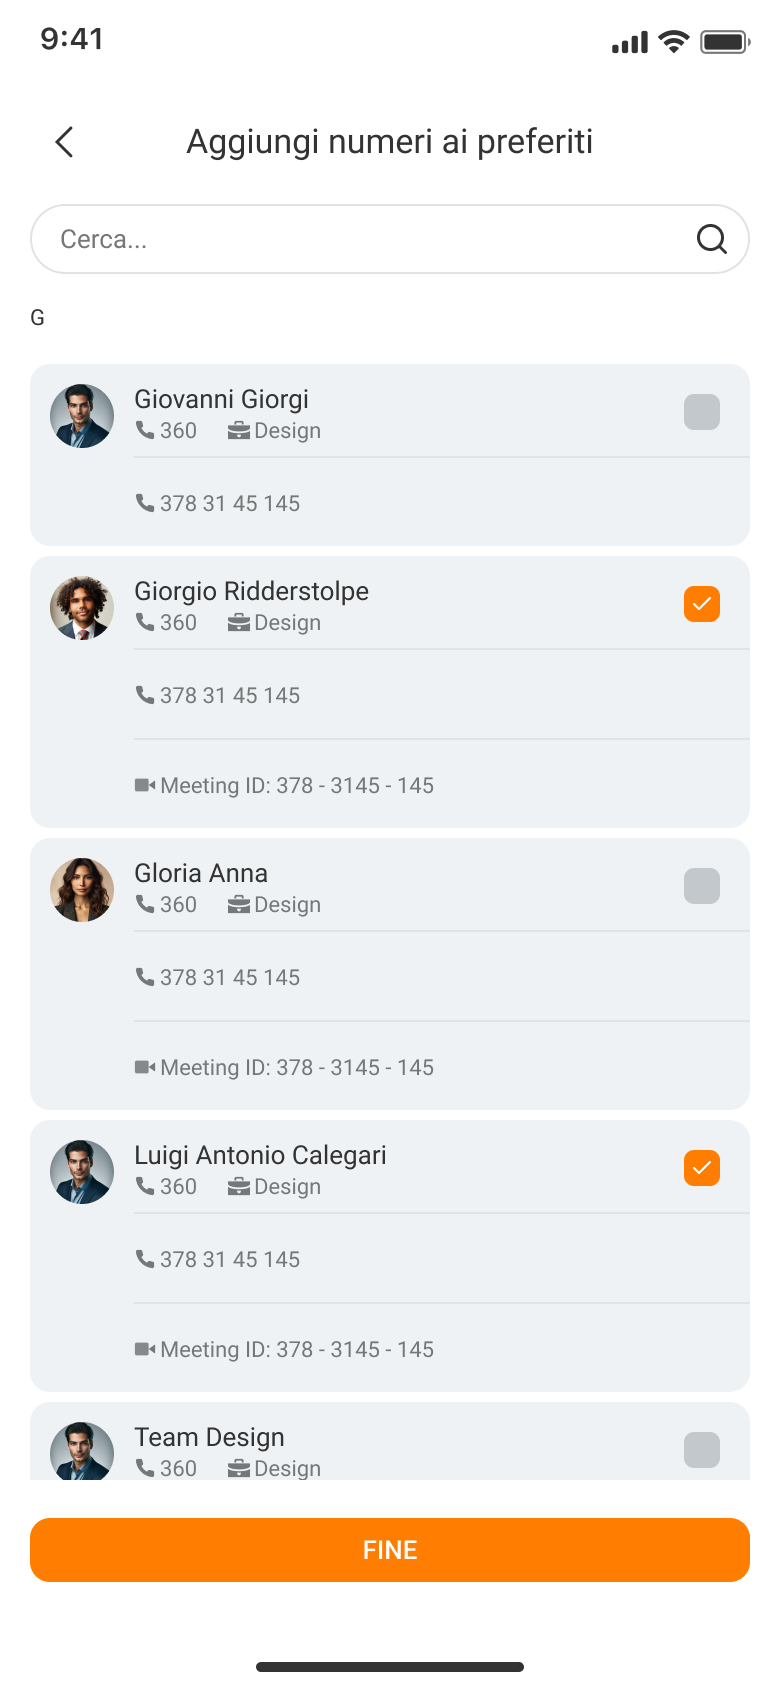Check the Giovanni Giorgi checkbox

tap(702, 412)
